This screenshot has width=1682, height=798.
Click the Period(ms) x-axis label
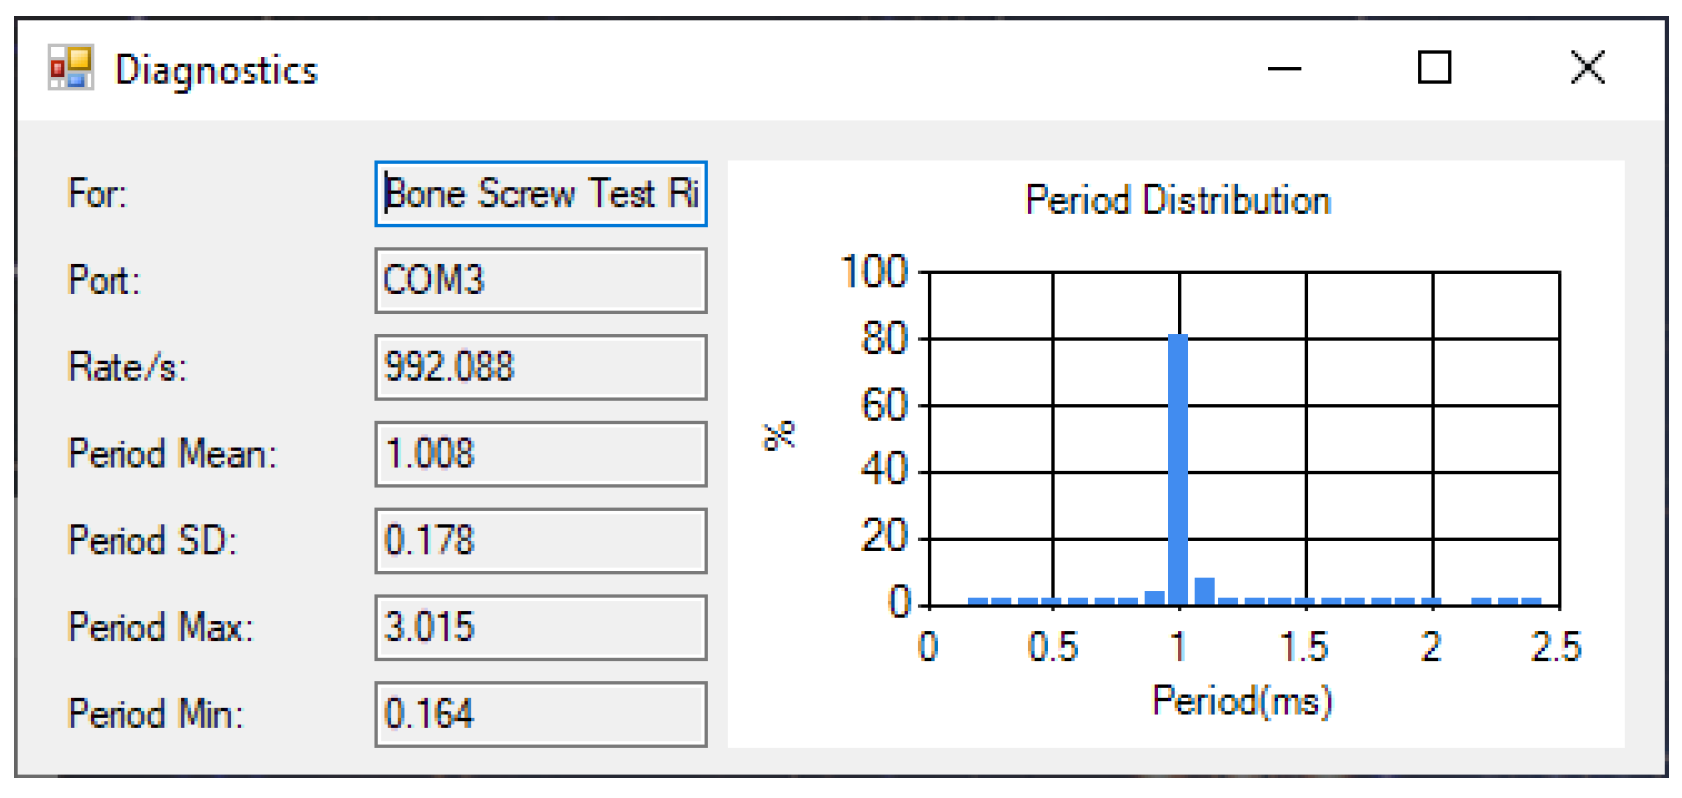pyautogui.click(x=1242, y=701)
